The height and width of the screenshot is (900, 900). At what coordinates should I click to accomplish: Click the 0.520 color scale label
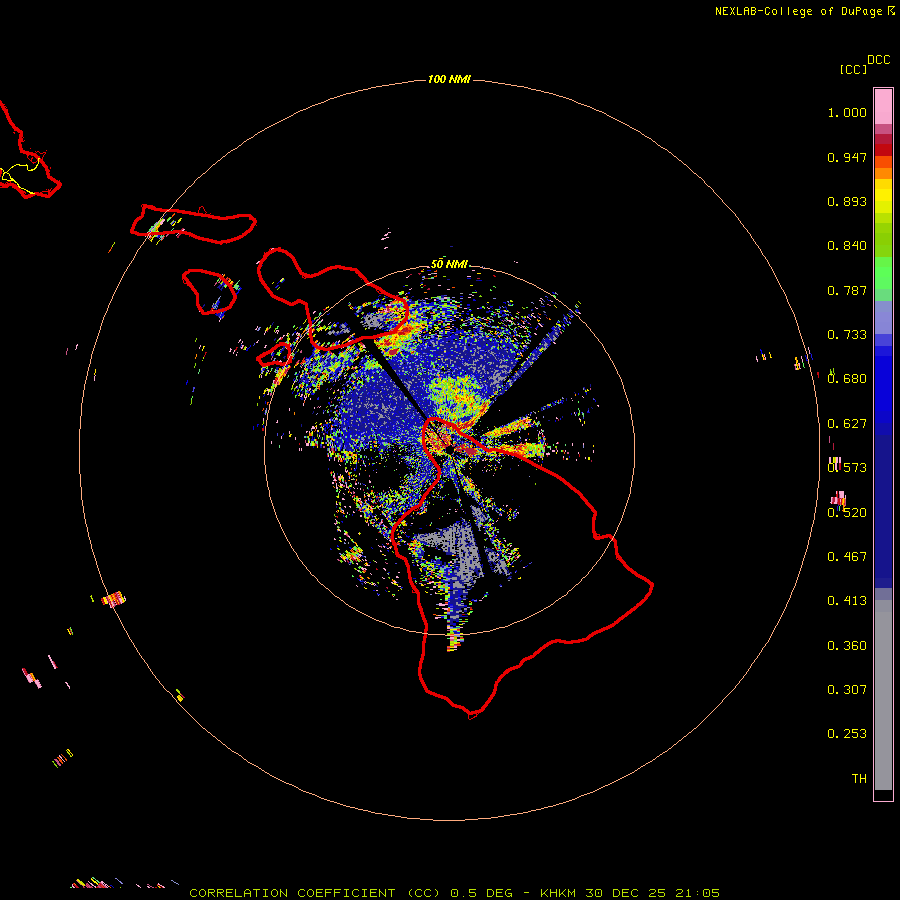(847, 513)
